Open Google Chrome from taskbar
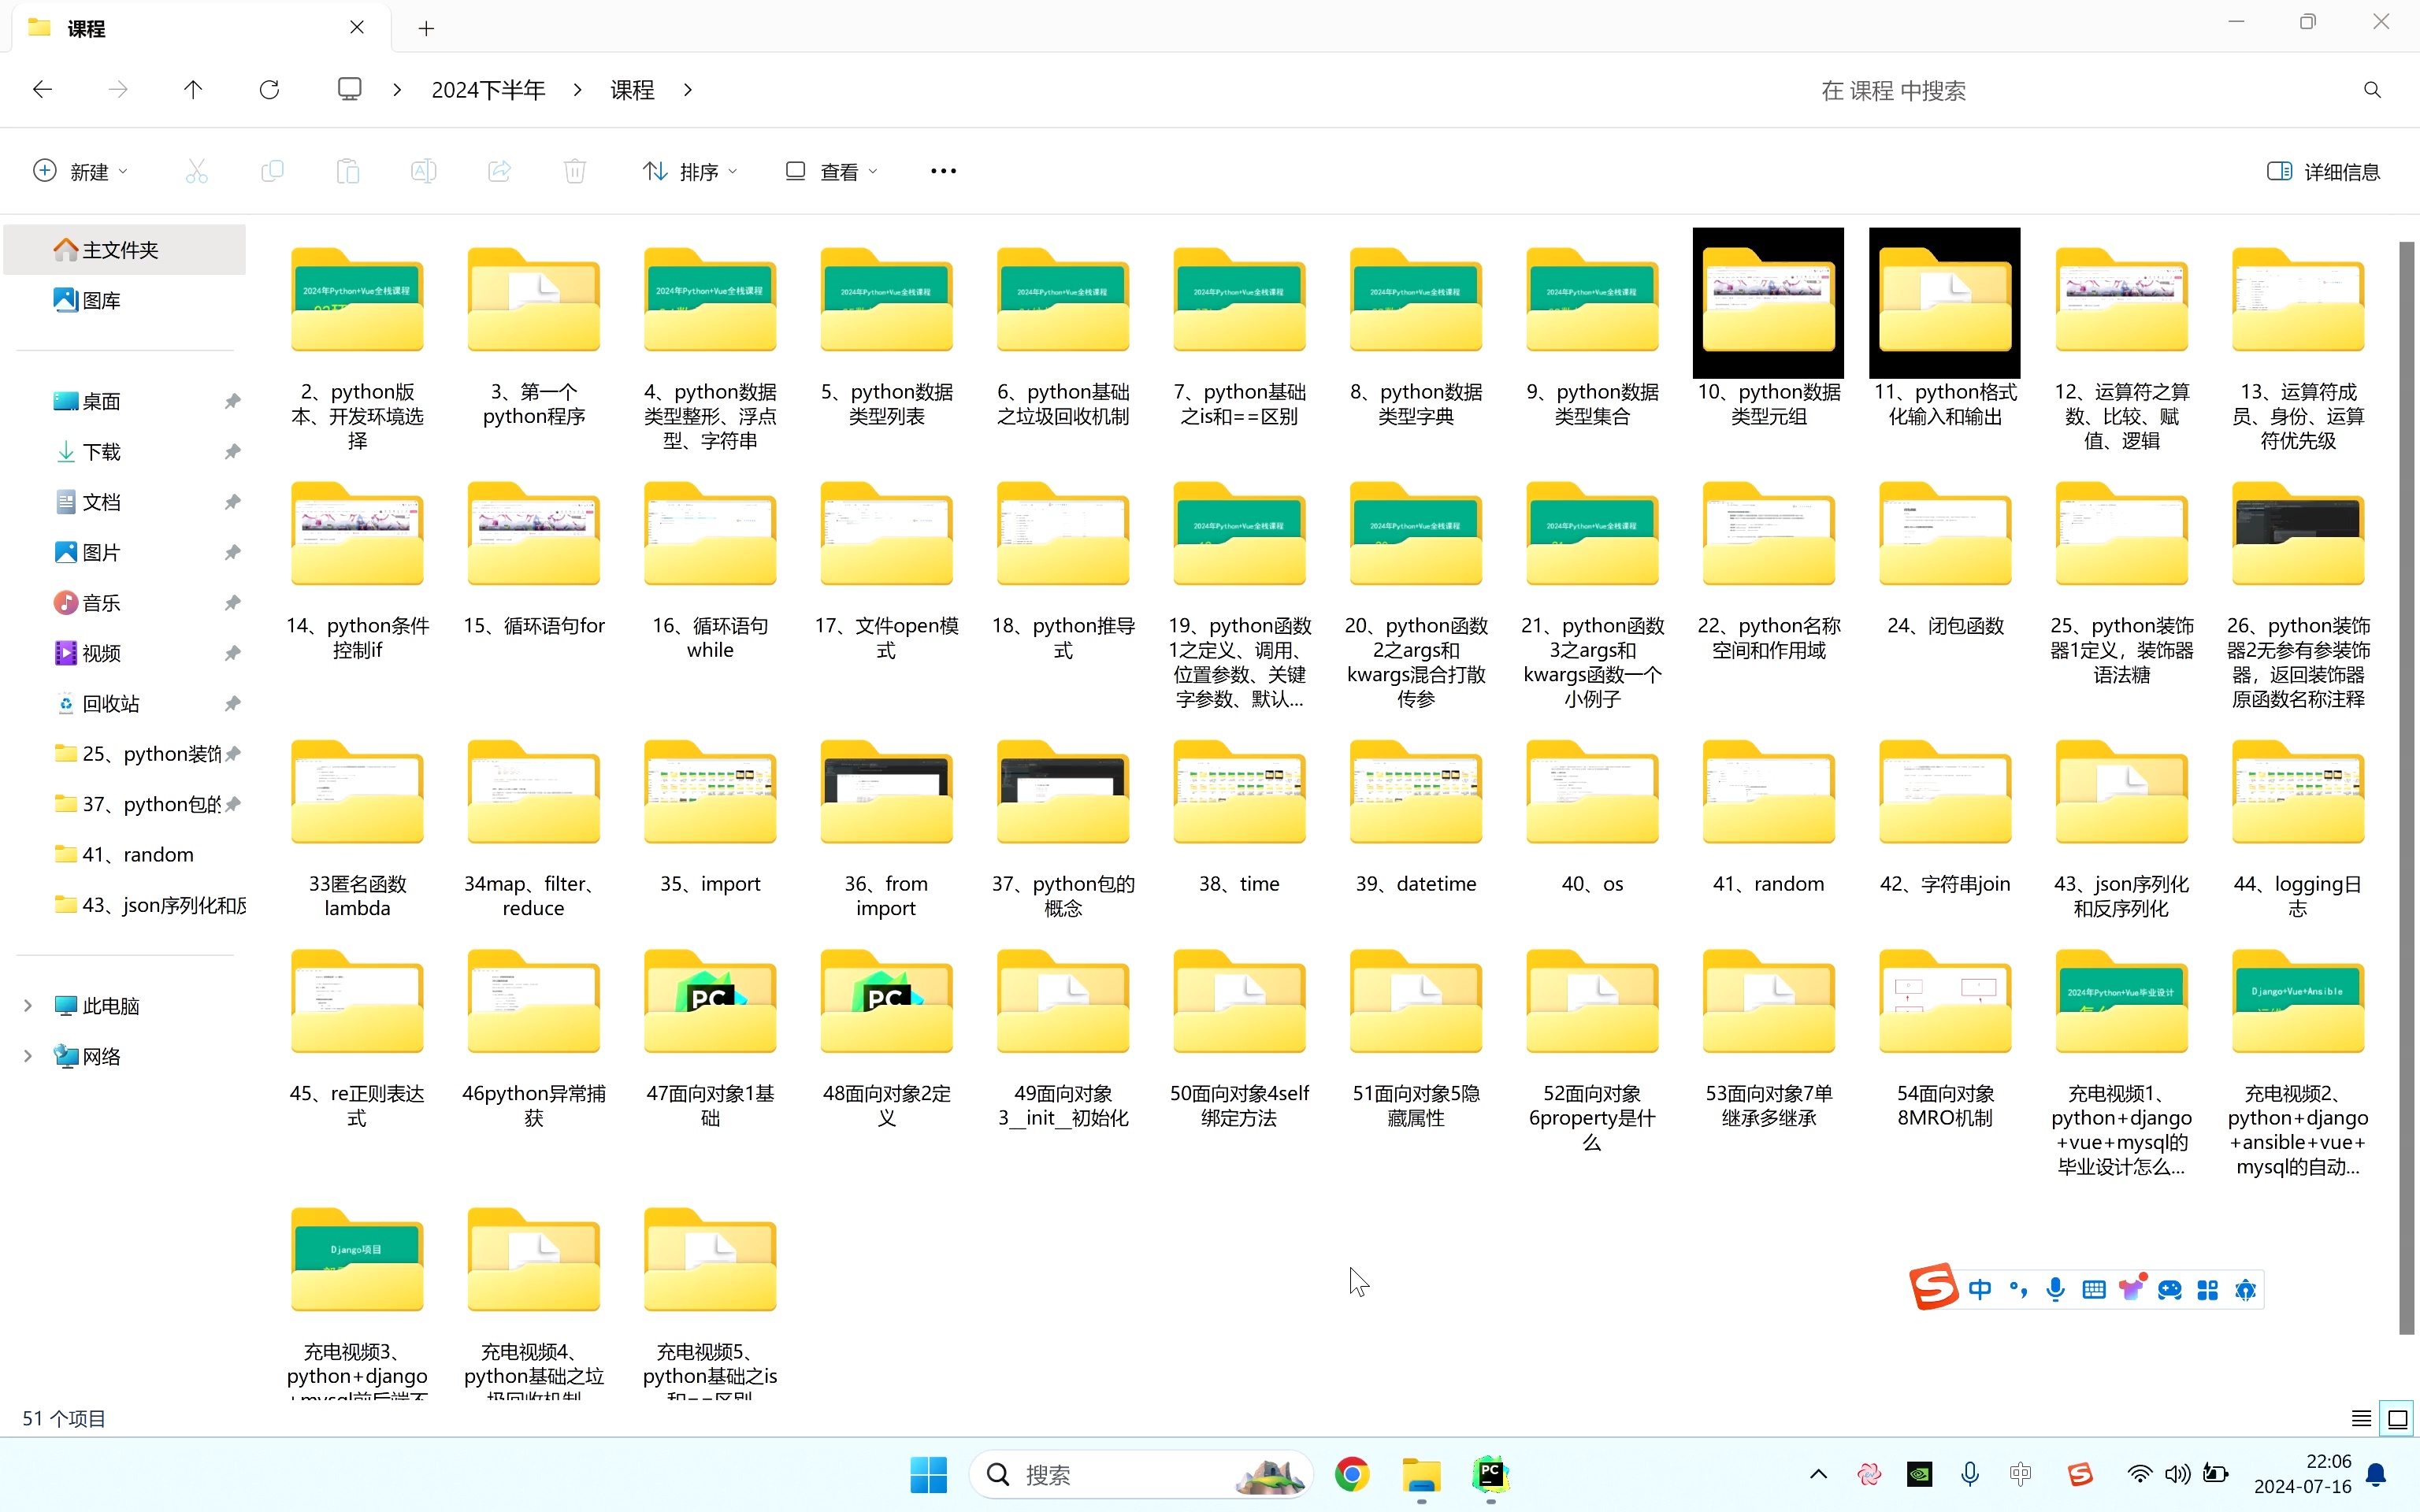The width and height of the screenshot is (2420, 1512). [x=1352, y=1474]
